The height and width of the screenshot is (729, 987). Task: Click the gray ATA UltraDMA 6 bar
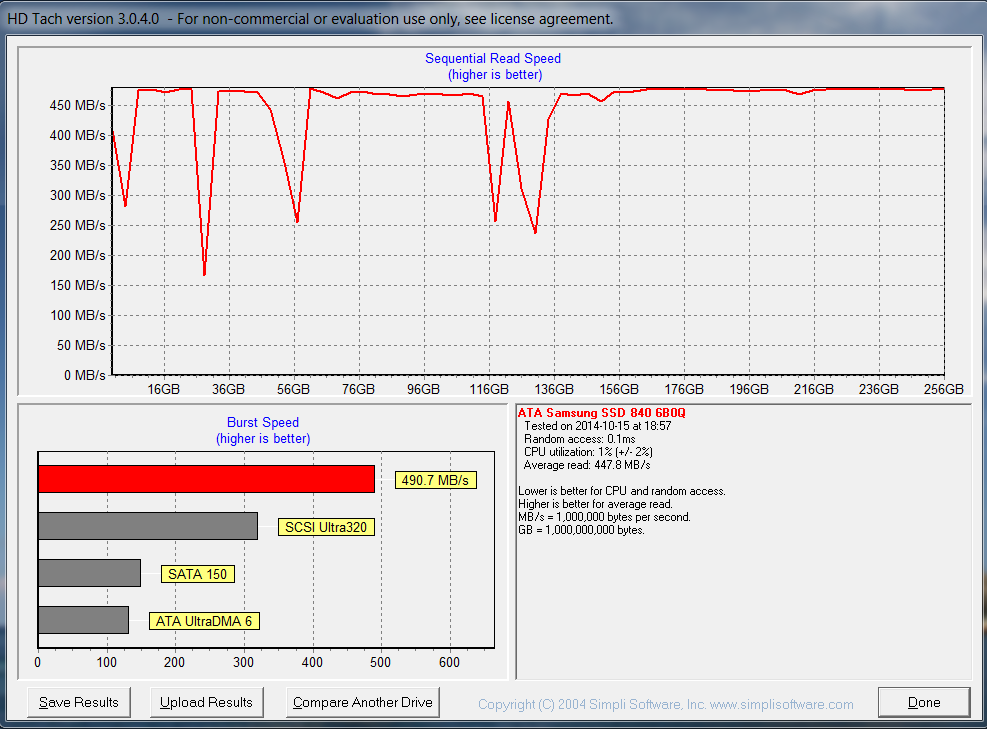(83, 619)
